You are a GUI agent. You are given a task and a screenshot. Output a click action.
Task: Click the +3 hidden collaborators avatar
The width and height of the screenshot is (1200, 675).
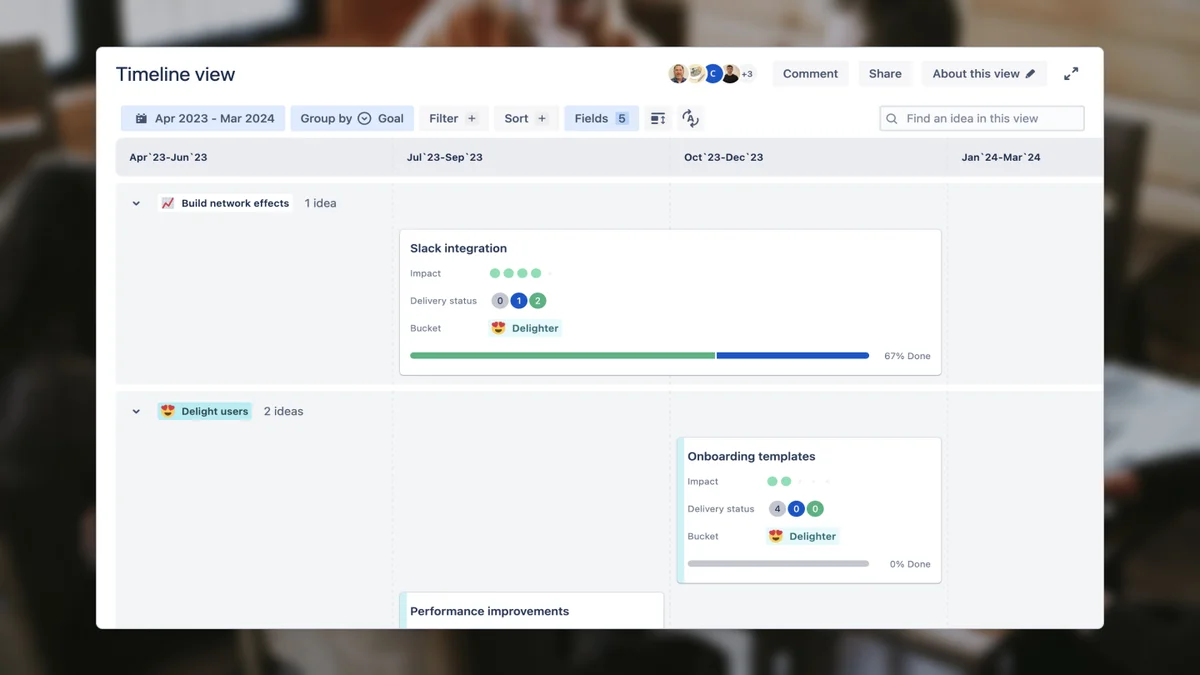click(x=745, y=72)
